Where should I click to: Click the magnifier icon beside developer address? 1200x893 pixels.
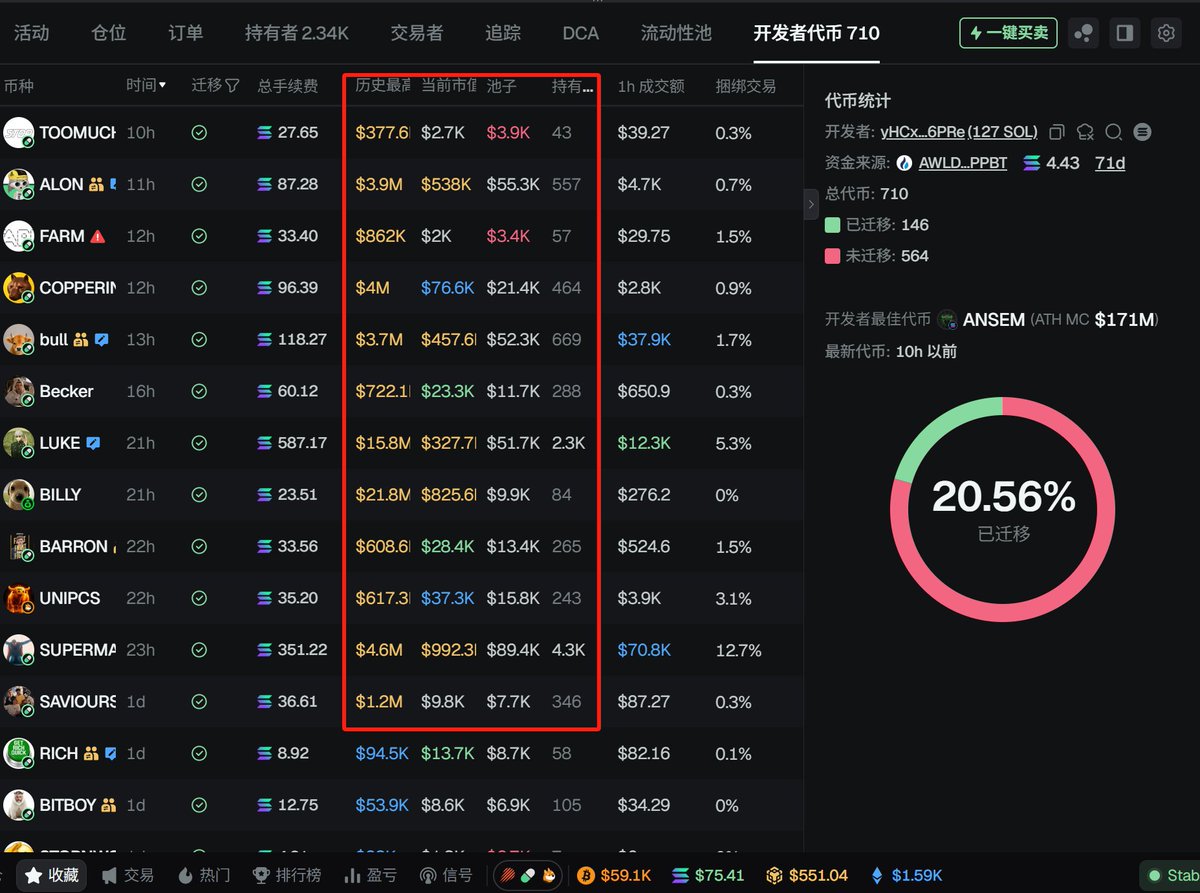(1114, 132)
